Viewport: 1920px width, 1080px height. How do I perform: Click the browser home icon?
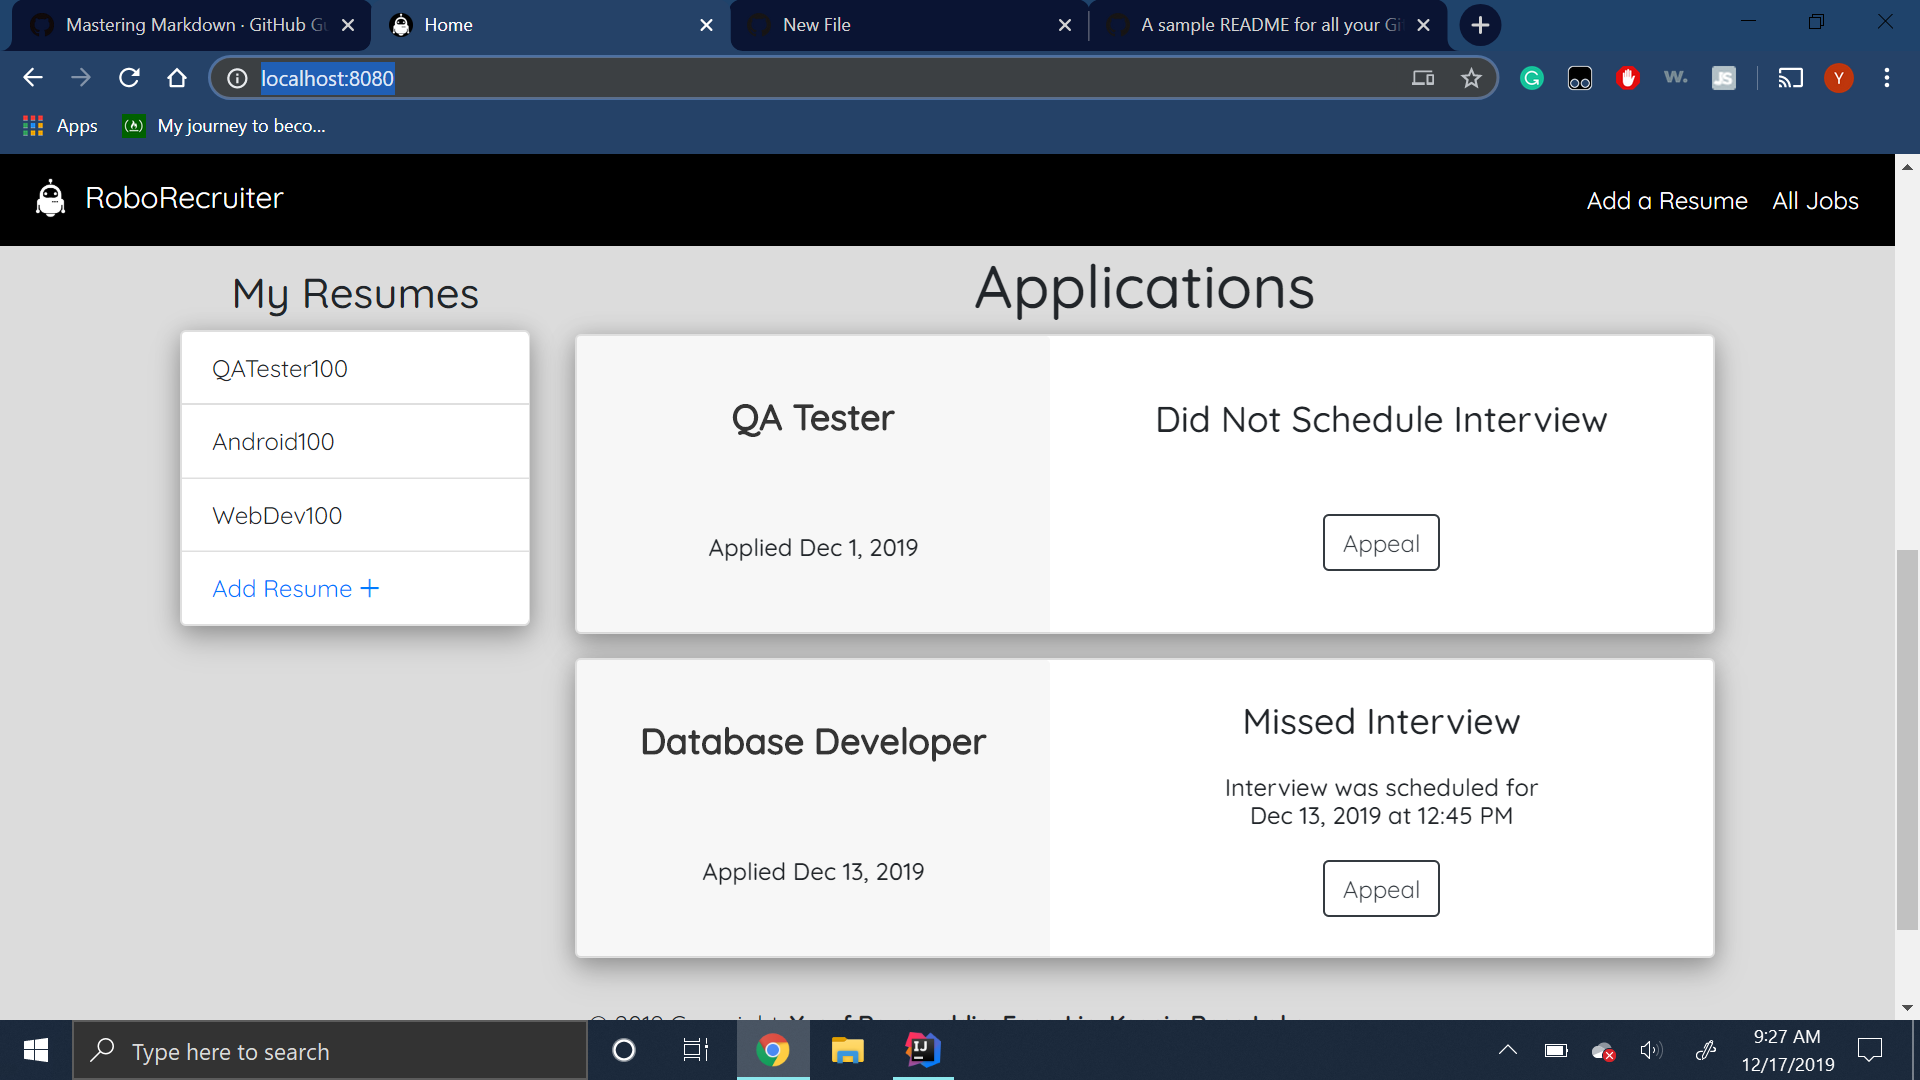(x=177, y=78)
